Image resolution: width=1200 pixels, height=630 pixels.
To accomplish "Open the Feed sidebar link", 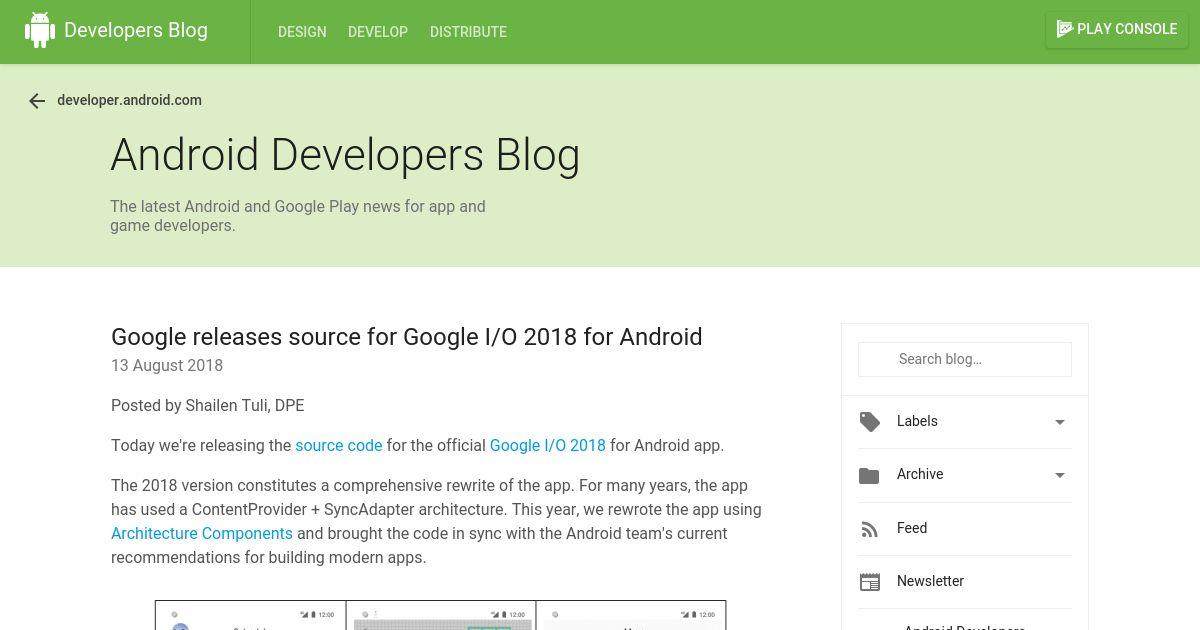I will tap(912, 528).
